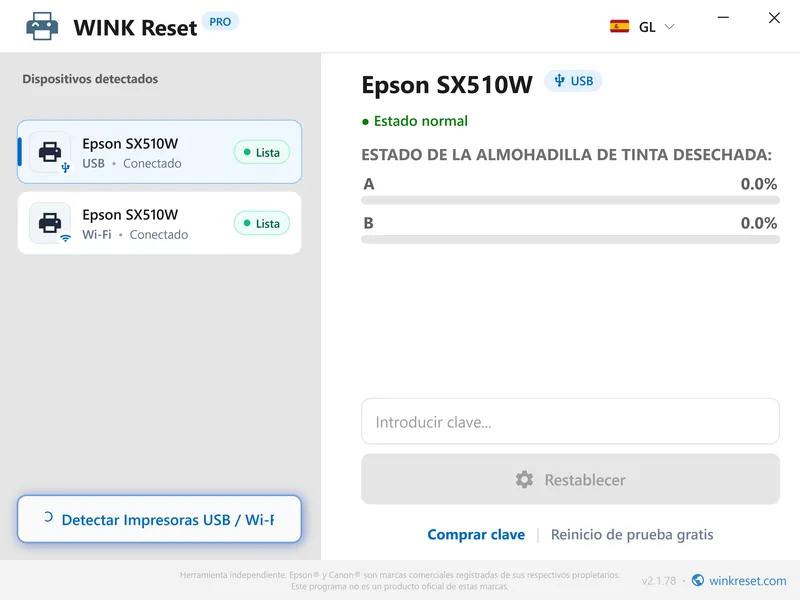
Task: Expand the language chevron arrow
Action: click(x=669, y=27)
